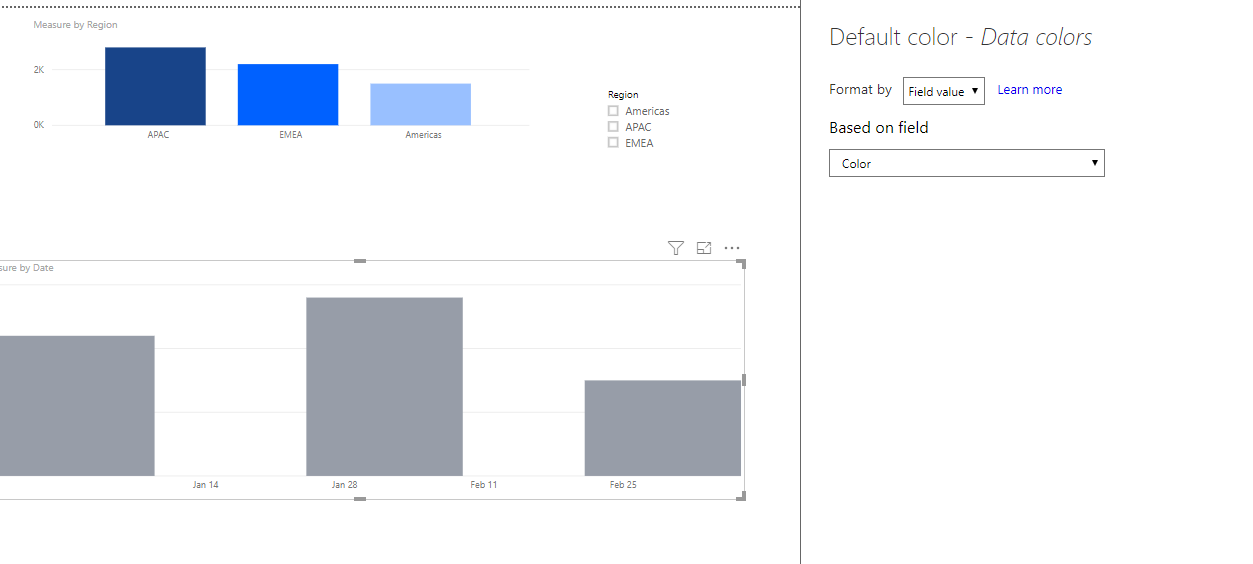Screen dimensions: 1253x564
Task: Click the Based on field label
Action: 879,128
